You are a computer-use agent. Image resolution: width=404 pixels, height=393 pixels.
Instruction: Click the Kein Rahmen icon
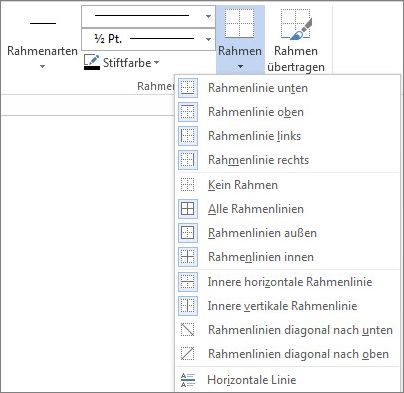click(187, 184)
